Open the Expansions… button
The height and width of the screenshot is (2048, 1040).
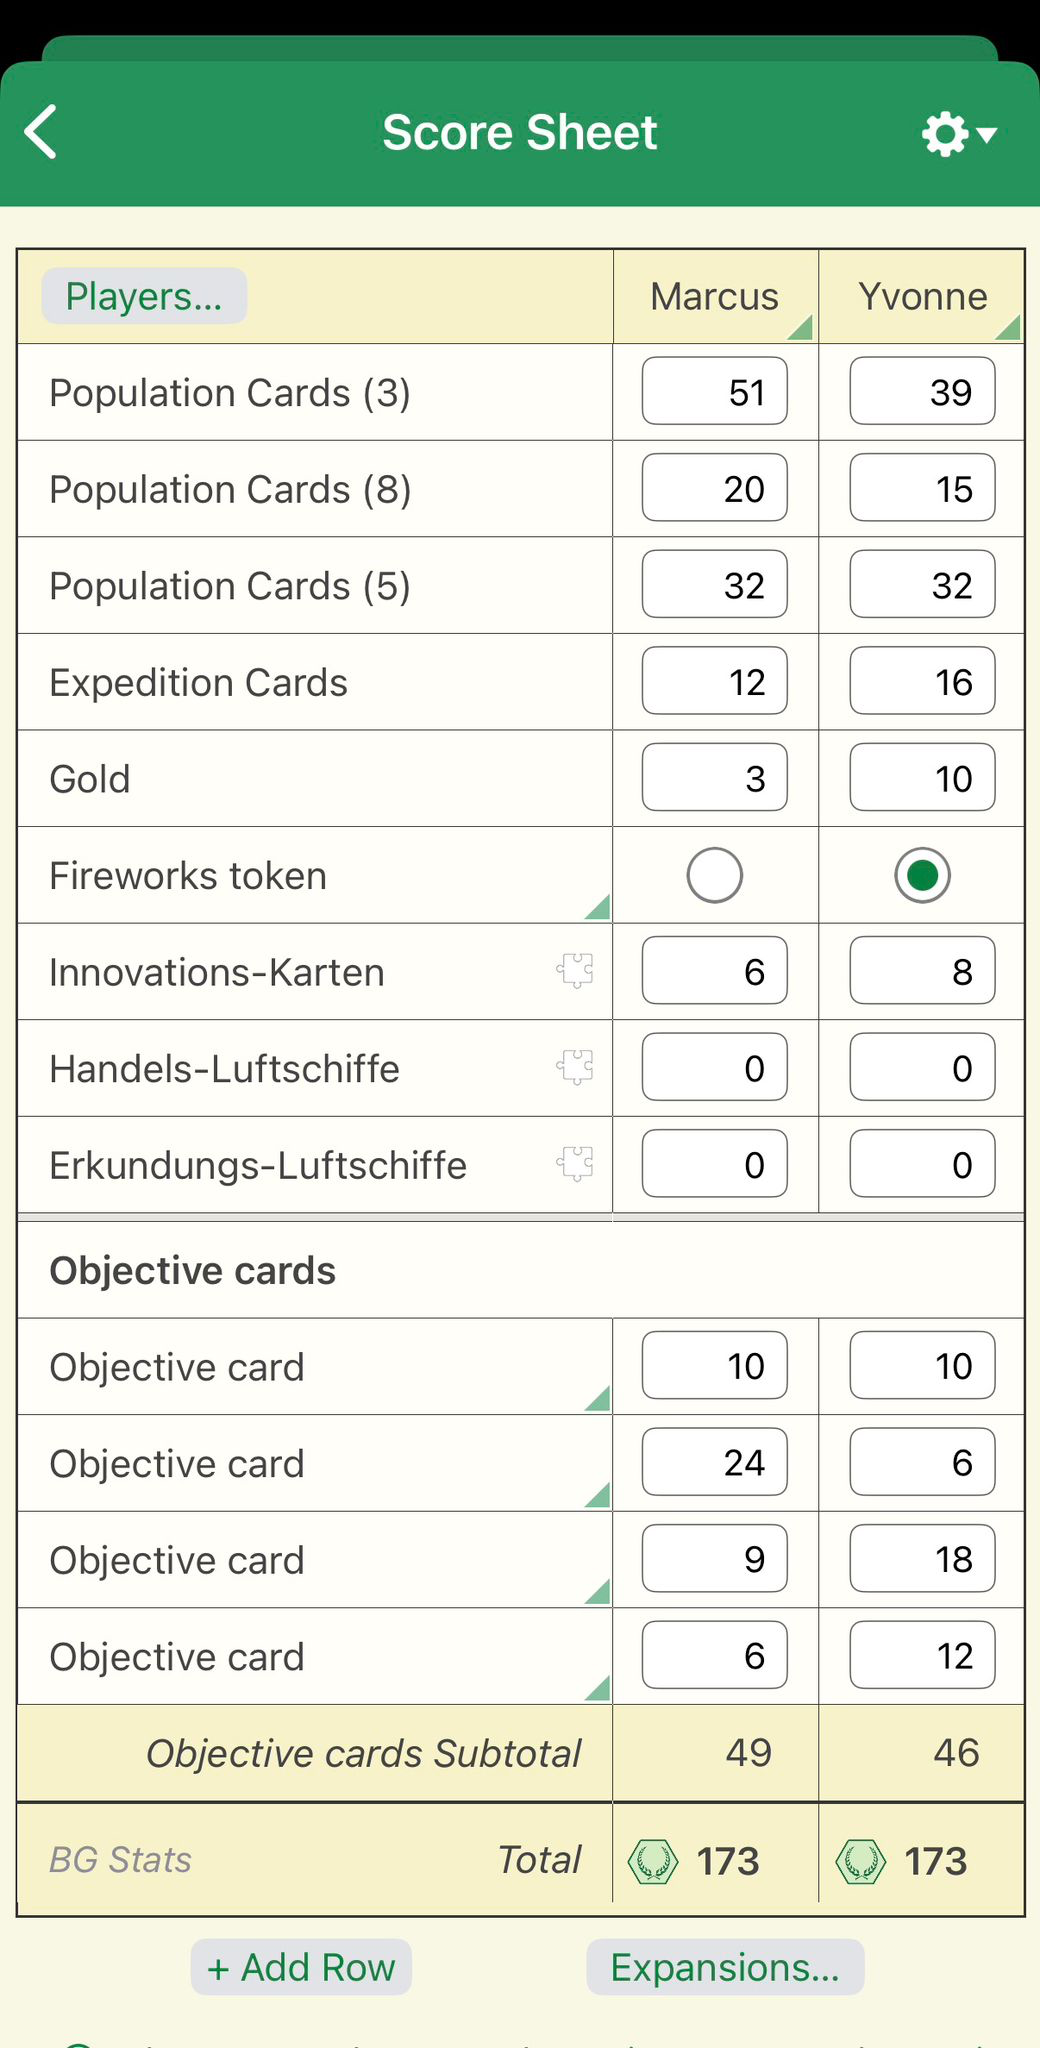725,1967
